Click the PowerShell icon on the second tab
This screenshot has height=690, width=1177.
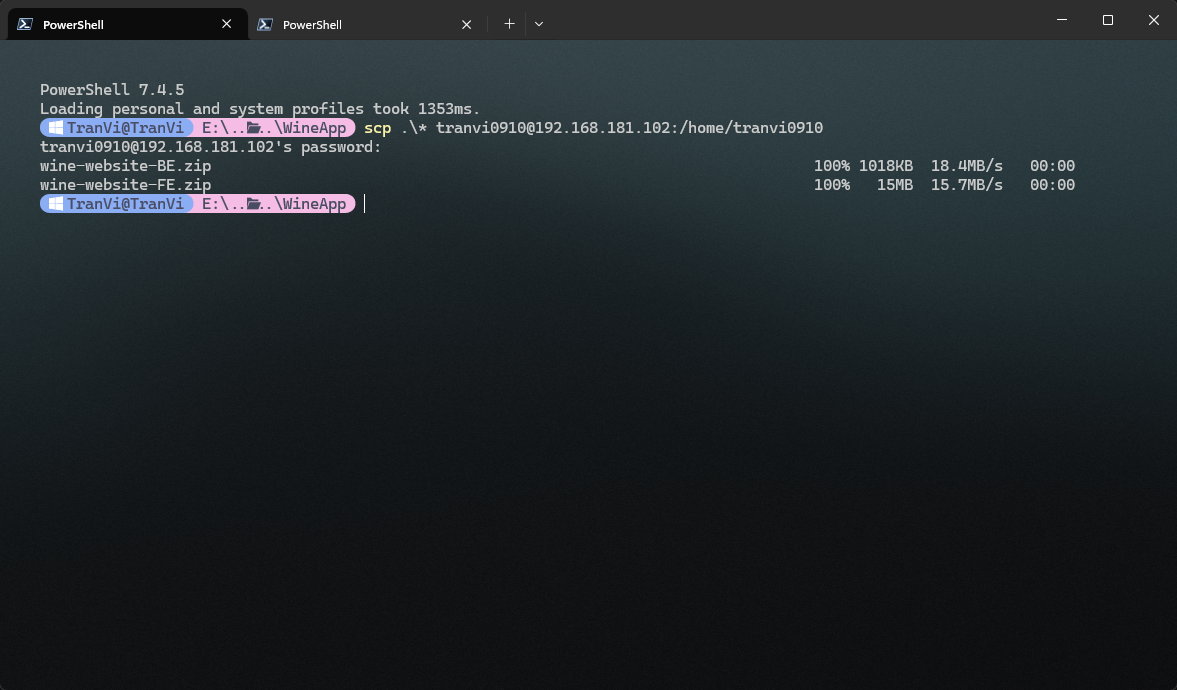pos(265,24)
